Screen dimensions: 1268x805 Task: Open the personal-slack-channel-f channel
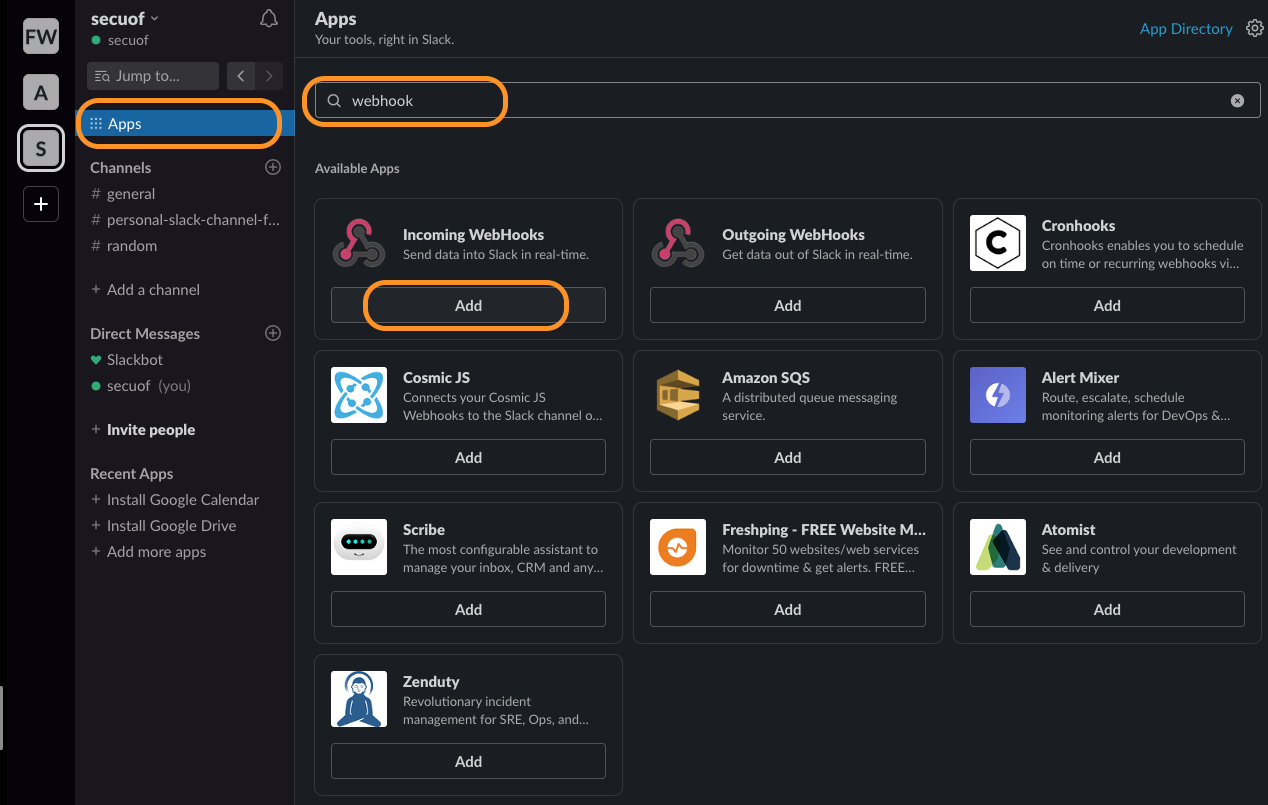(x=185, y=220)
